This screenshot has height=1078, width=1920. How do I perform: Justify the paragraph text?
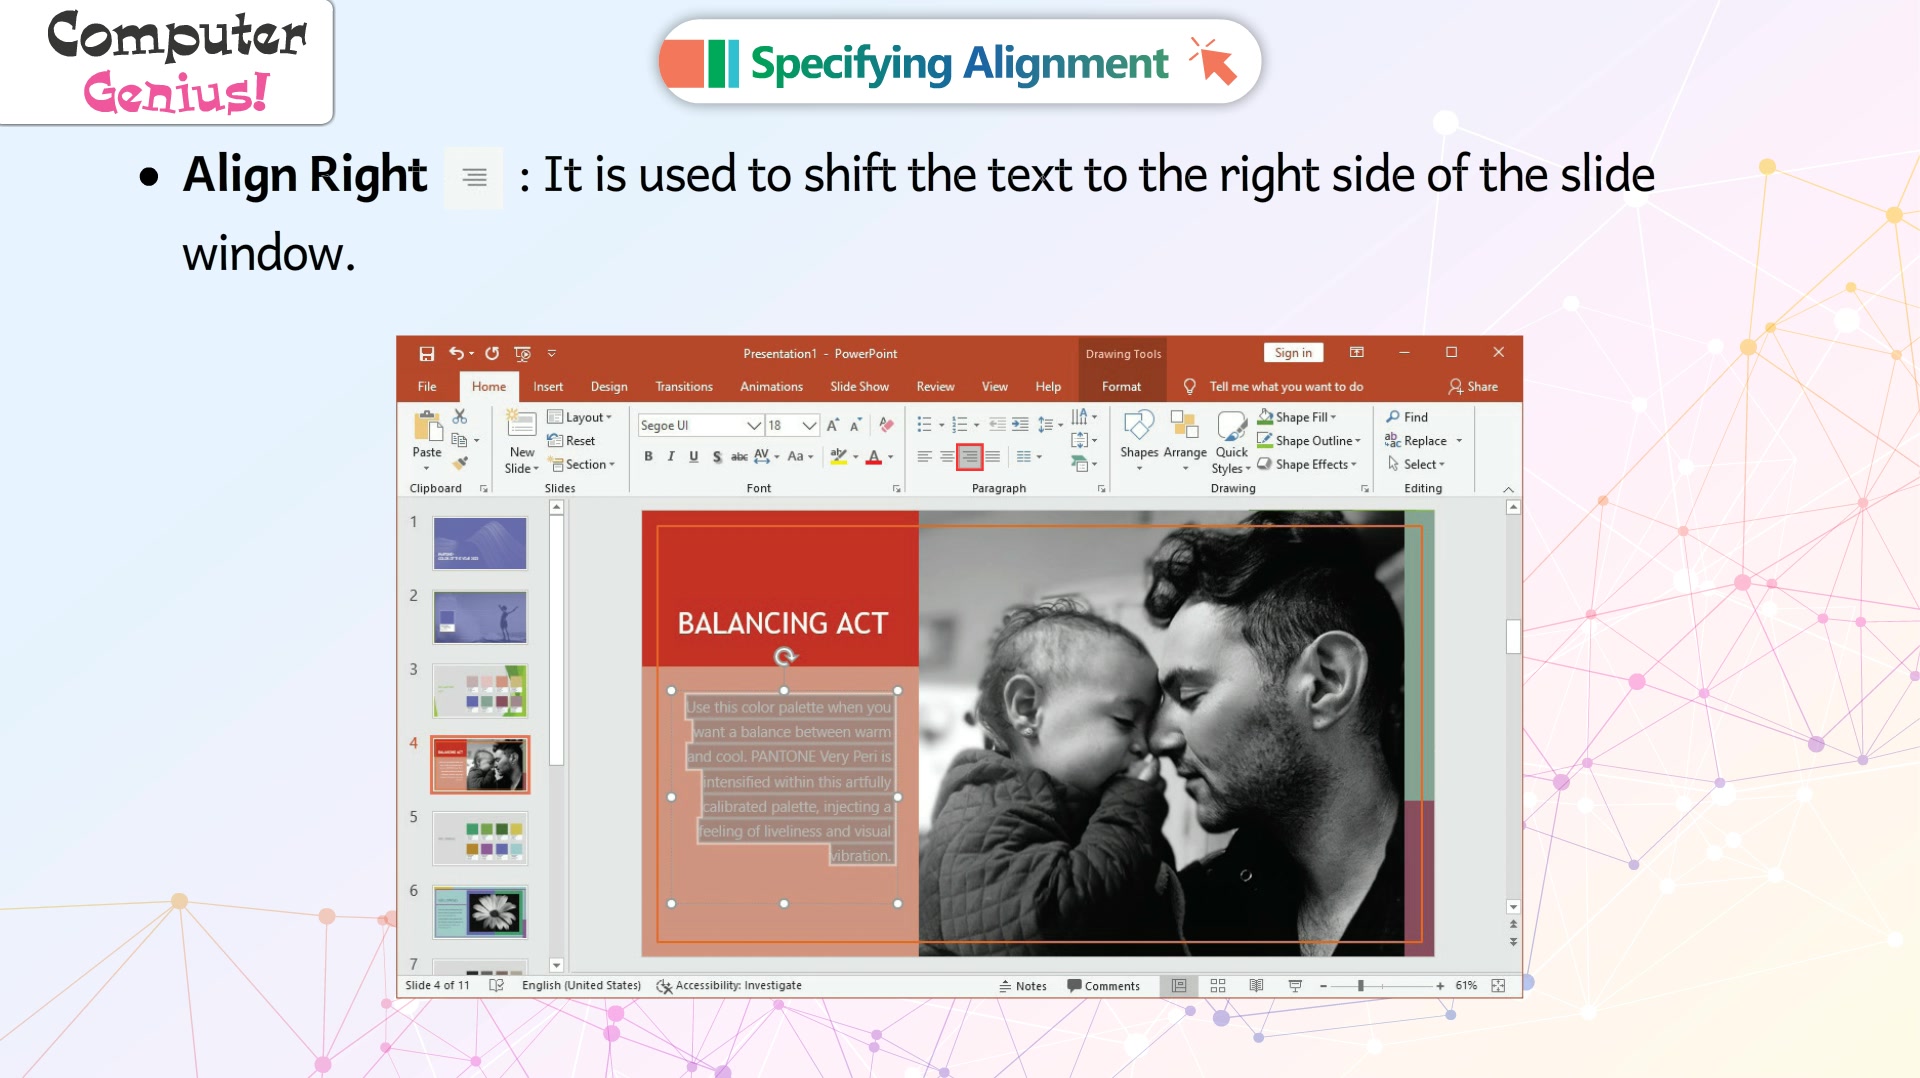[993, 456]
